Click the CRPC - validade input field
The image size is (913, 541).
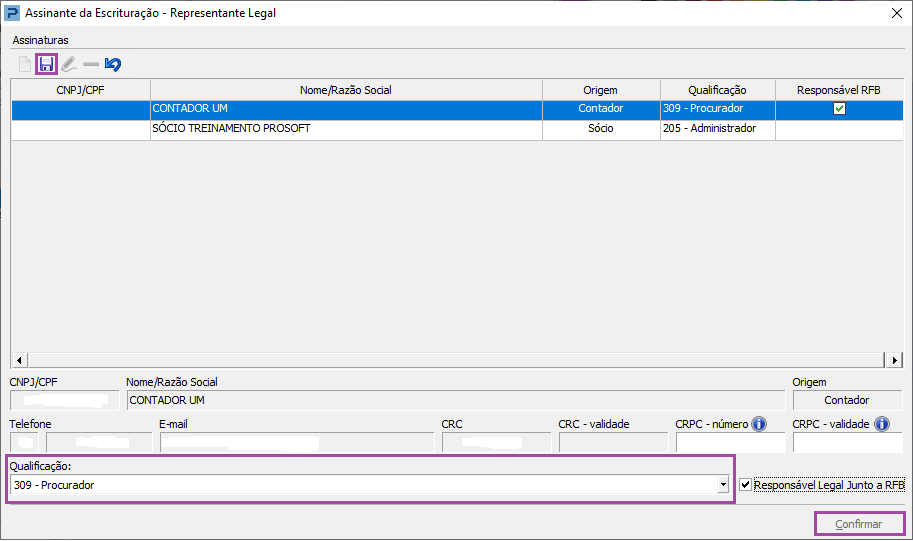pyautogui.click(x=847, y=442)
